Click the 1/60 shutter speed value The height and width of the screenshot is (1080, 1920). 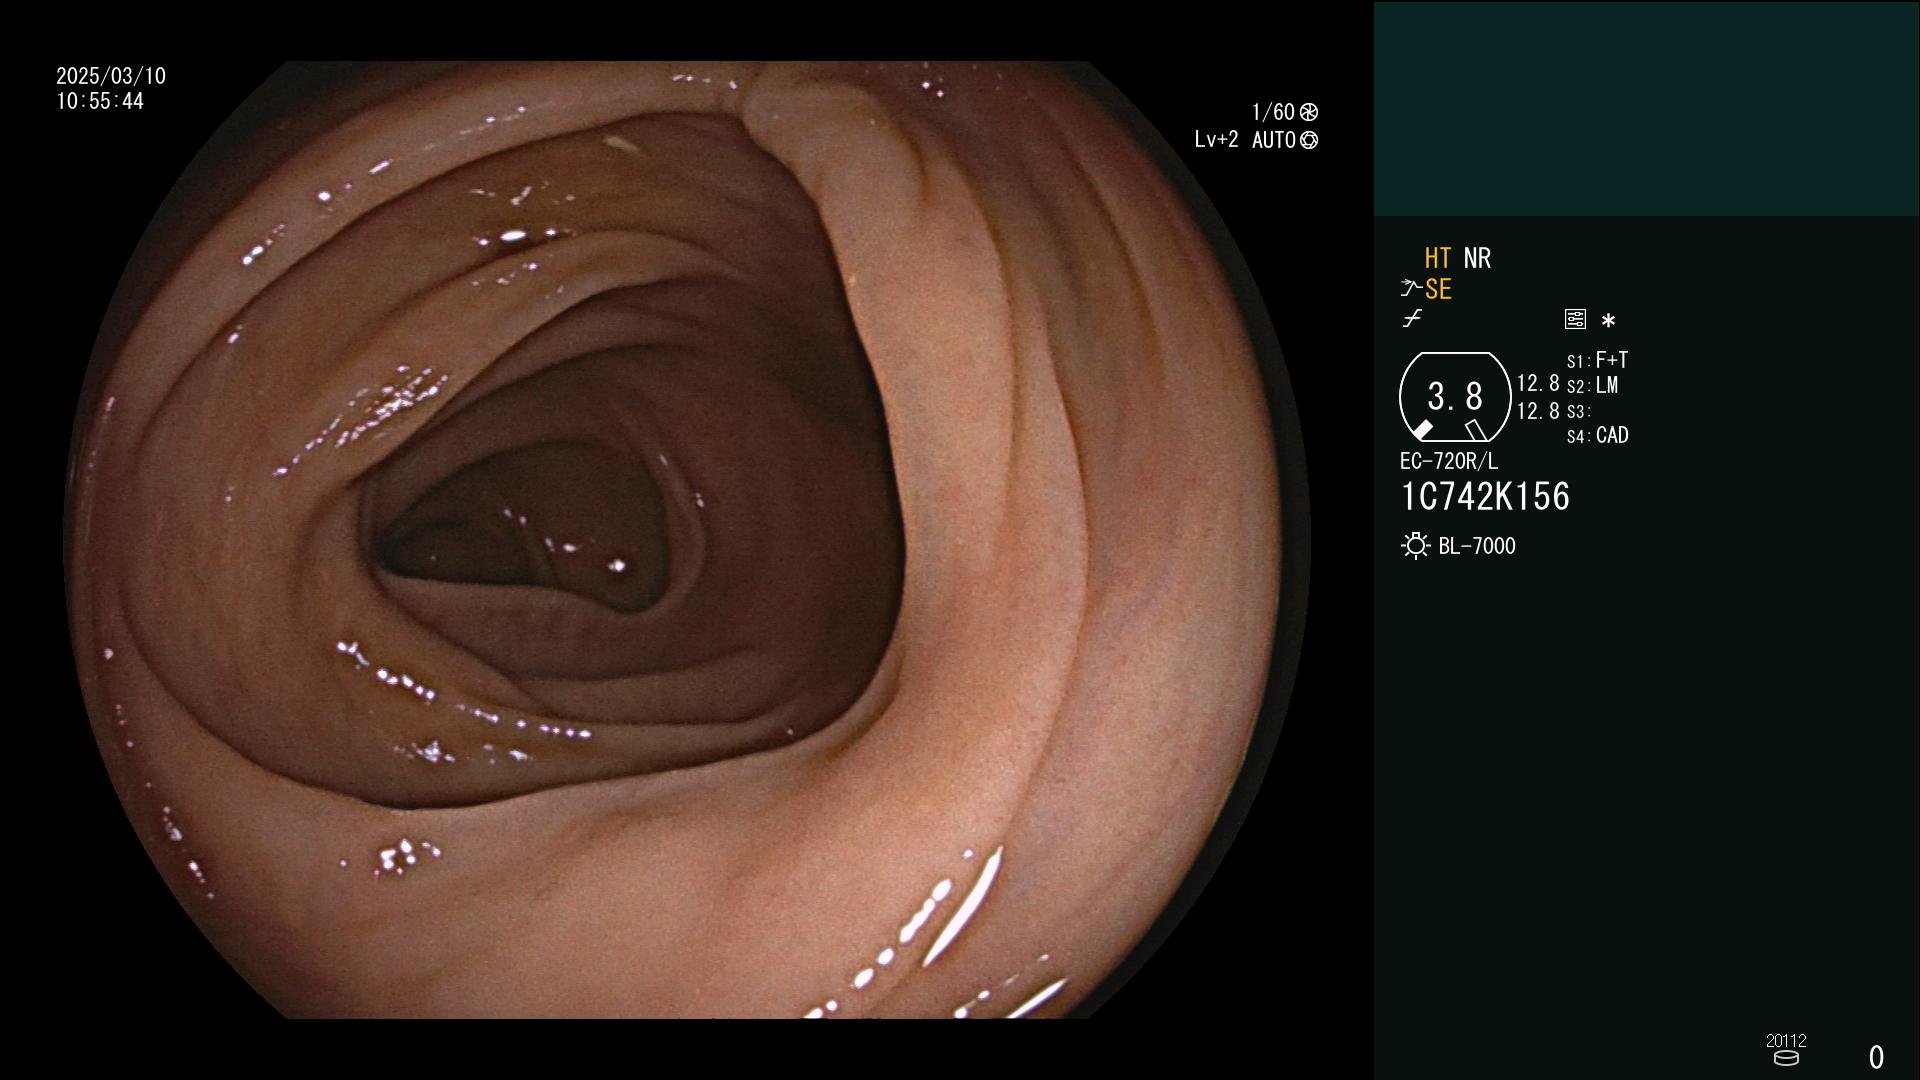(x=1273, y=112)
